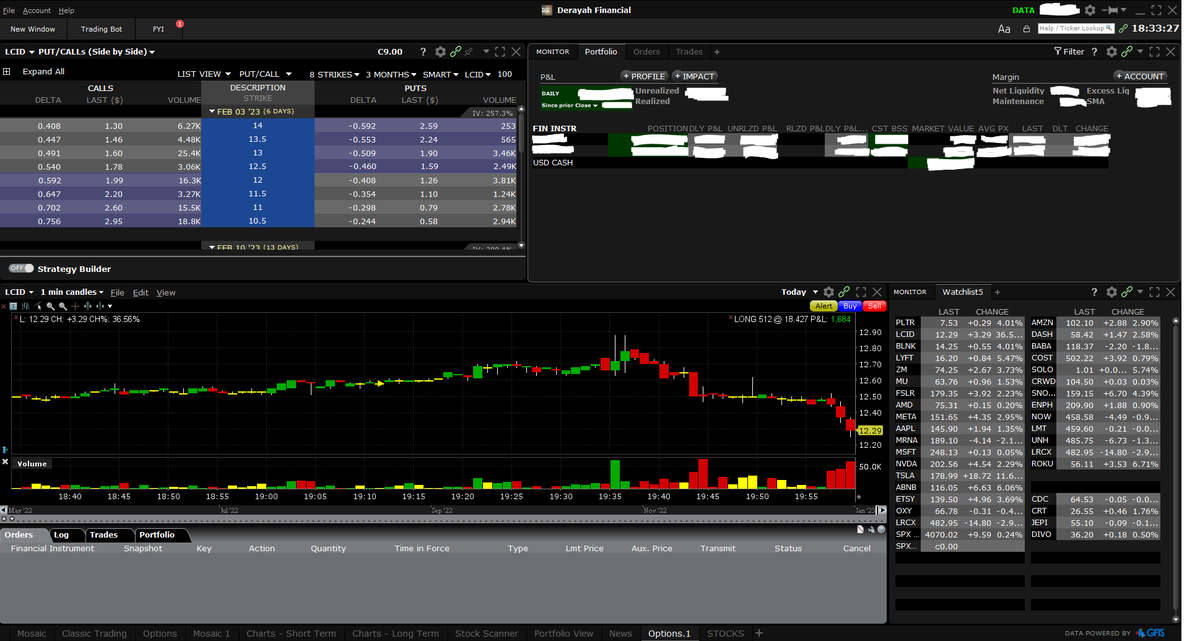Open 3 MONTHS expiry dropdown

(391, 74)
